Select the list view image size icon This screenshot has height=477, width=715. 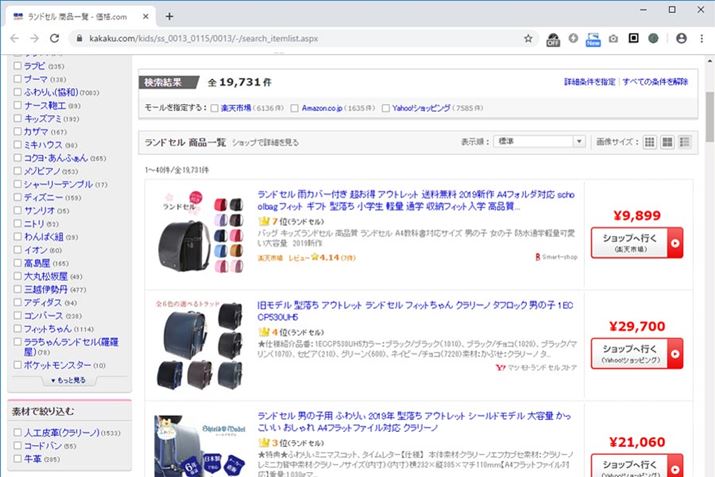(x=684, y=142)
